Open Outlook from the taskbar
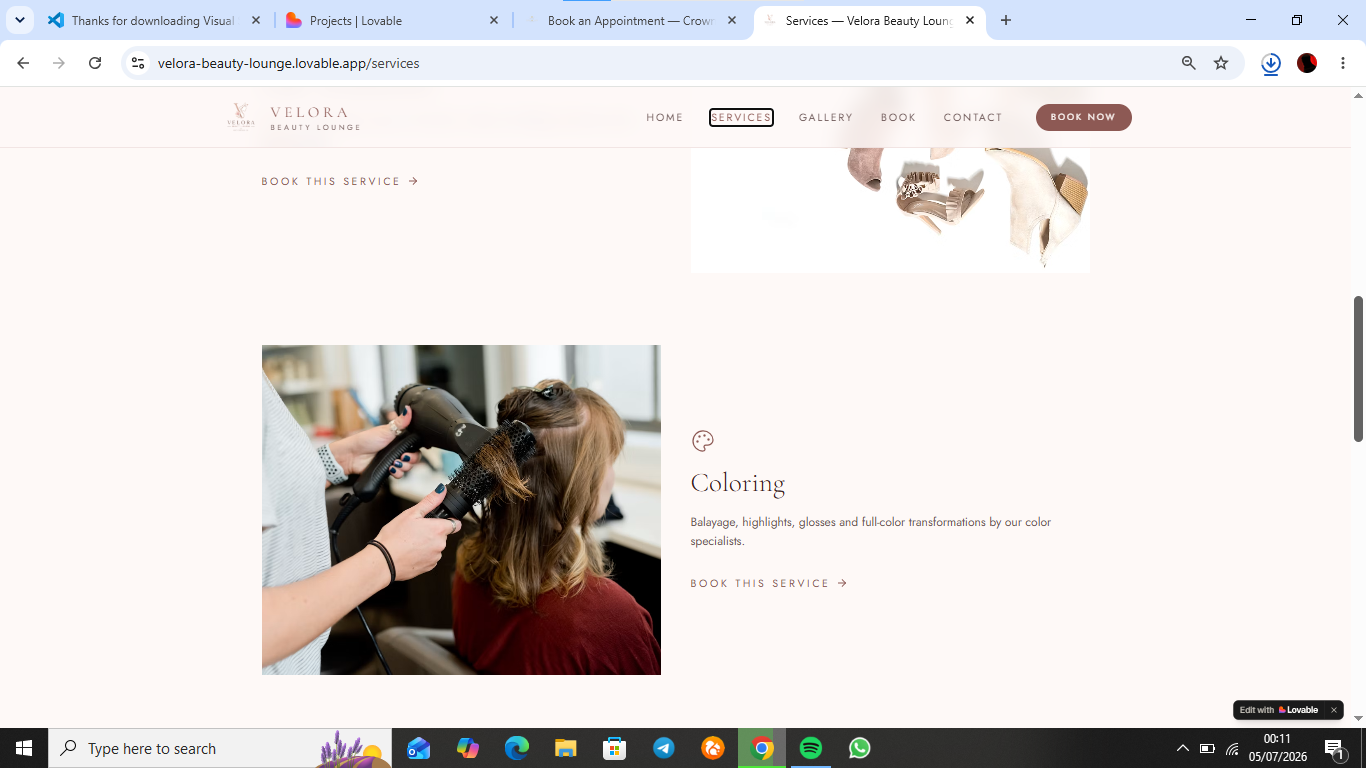This screenshot has height=768, width=1366. [419, 748]
